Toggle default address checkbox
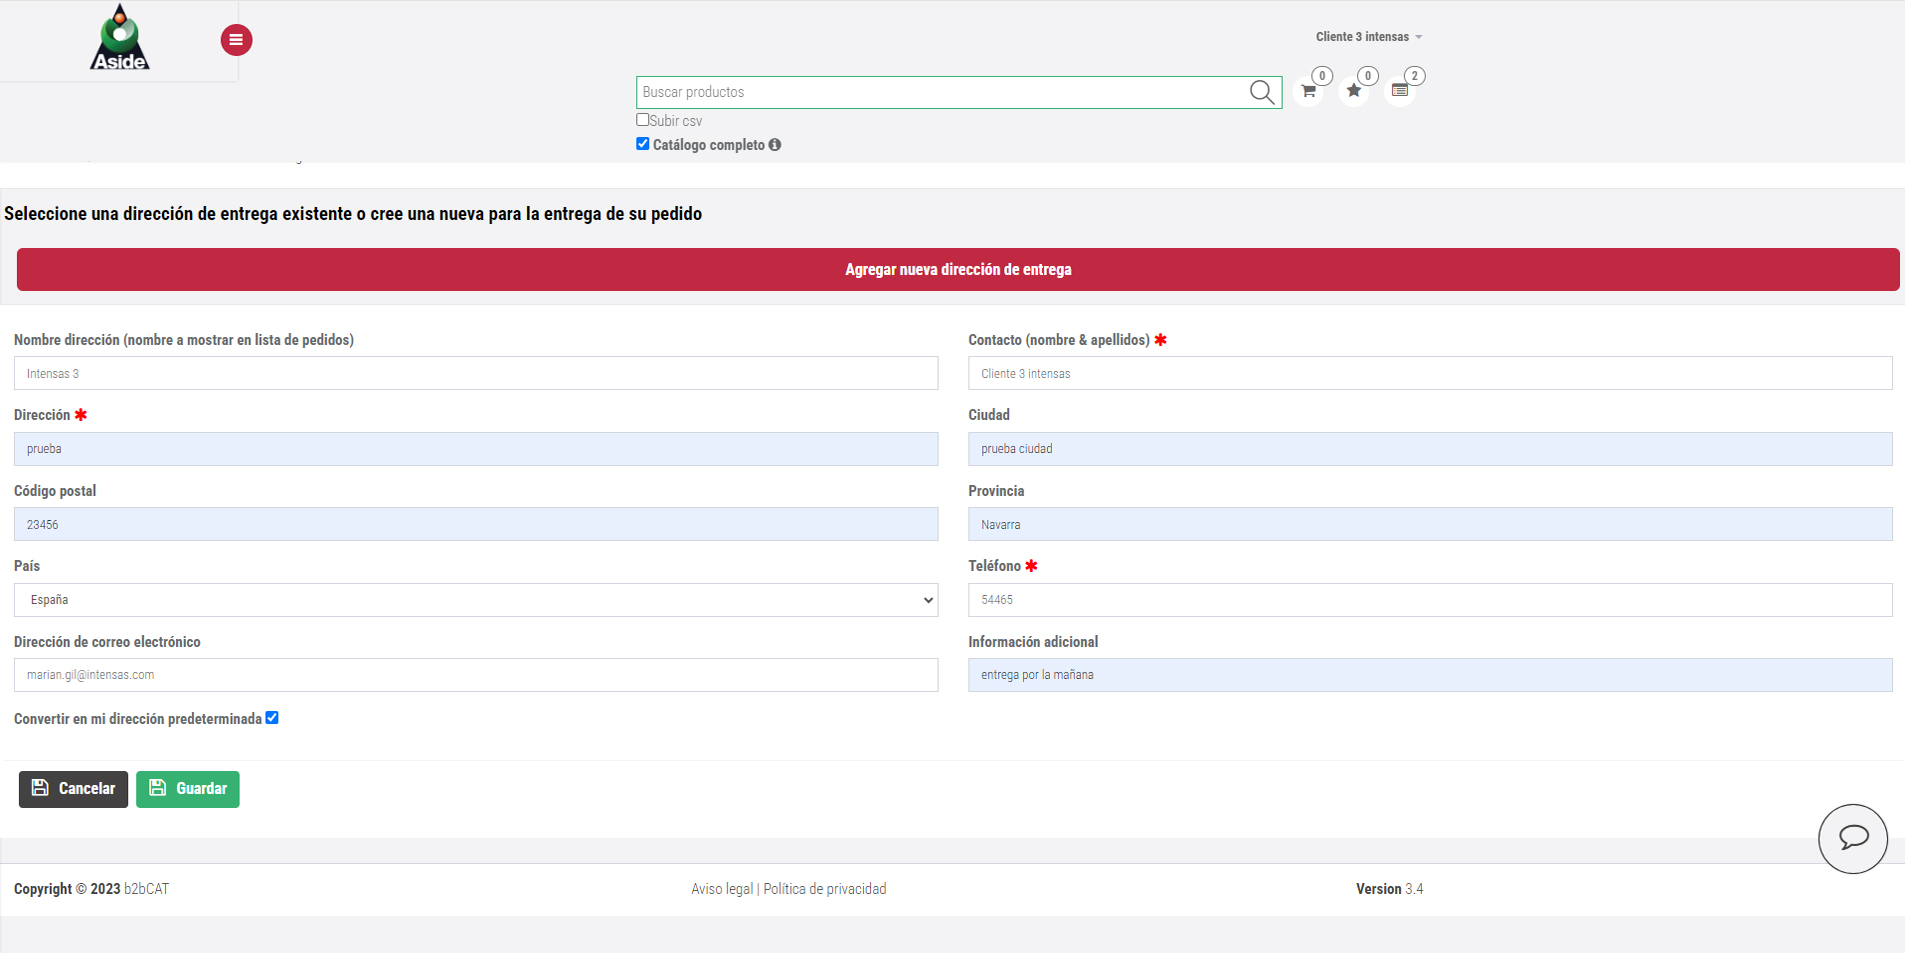 (272, 718)
